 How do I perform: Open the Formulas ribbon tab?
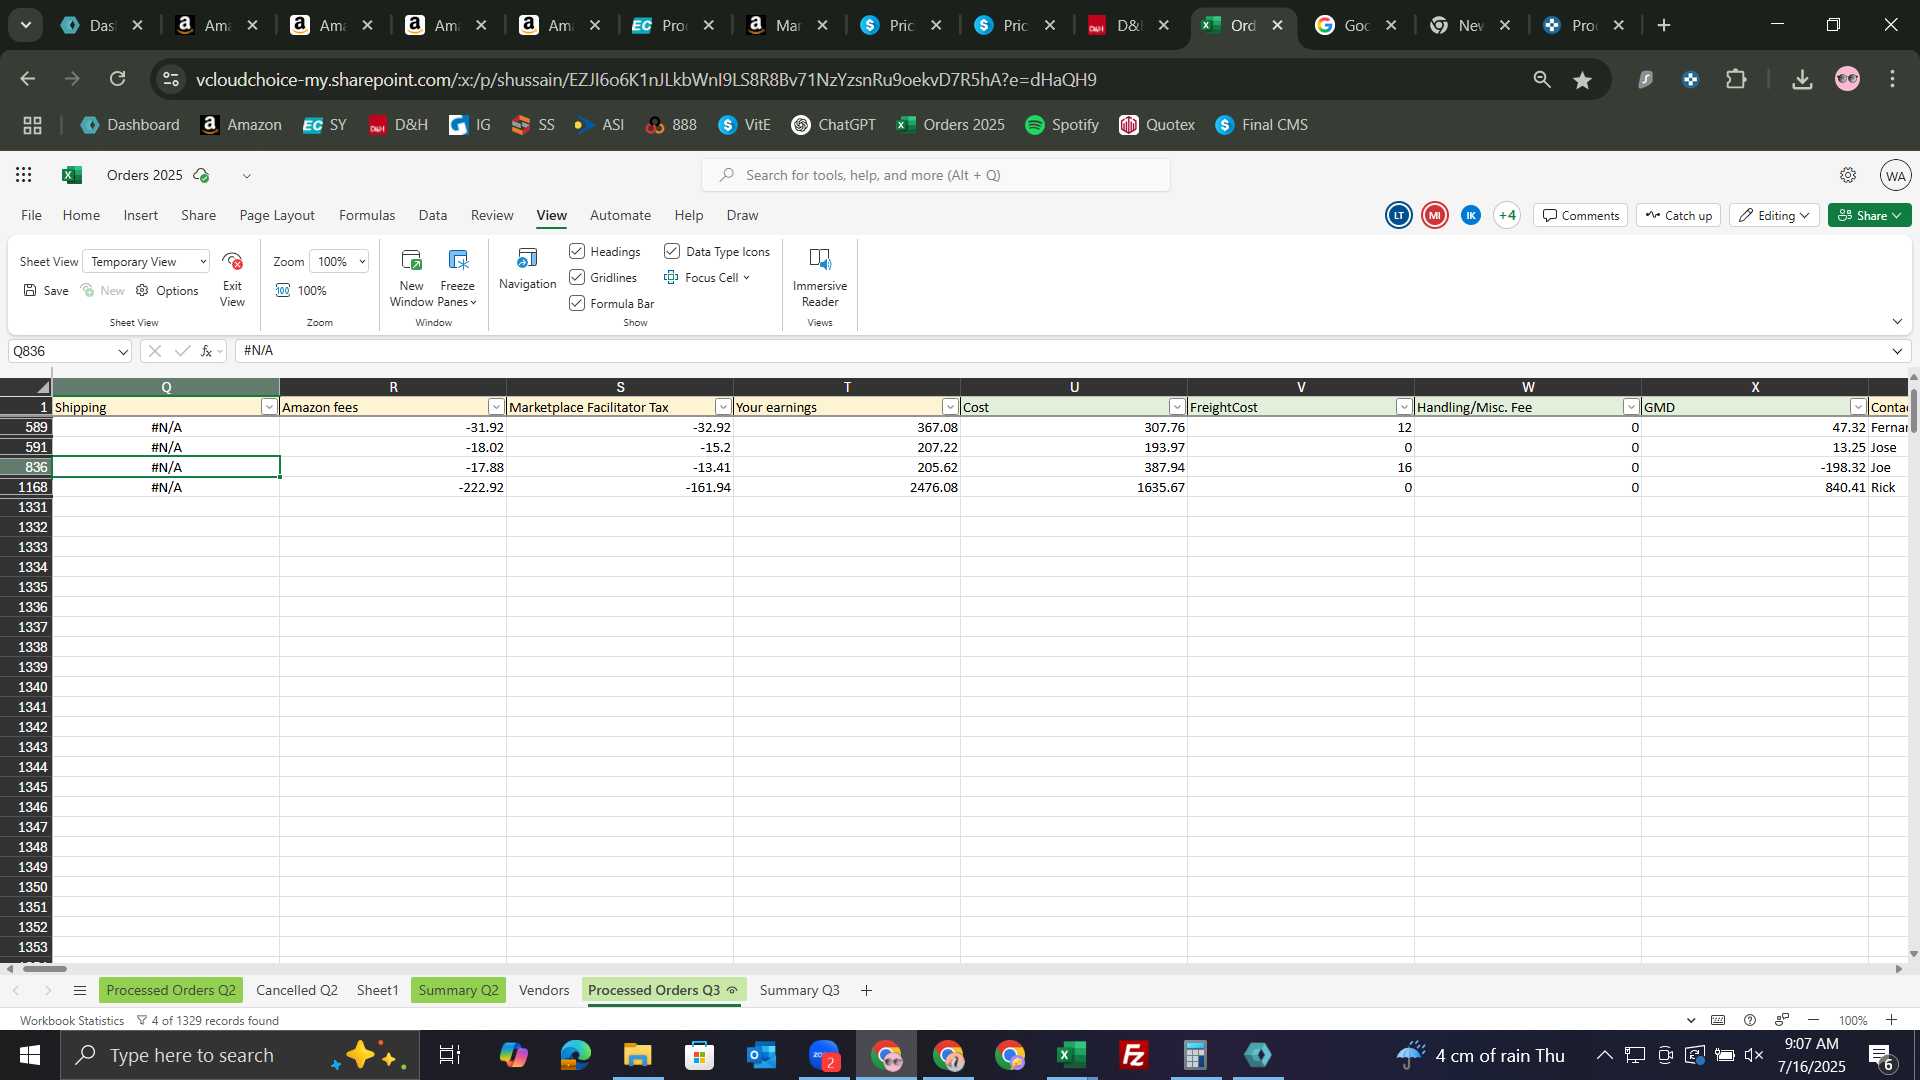pyautogui.click(x=367, y=215)
